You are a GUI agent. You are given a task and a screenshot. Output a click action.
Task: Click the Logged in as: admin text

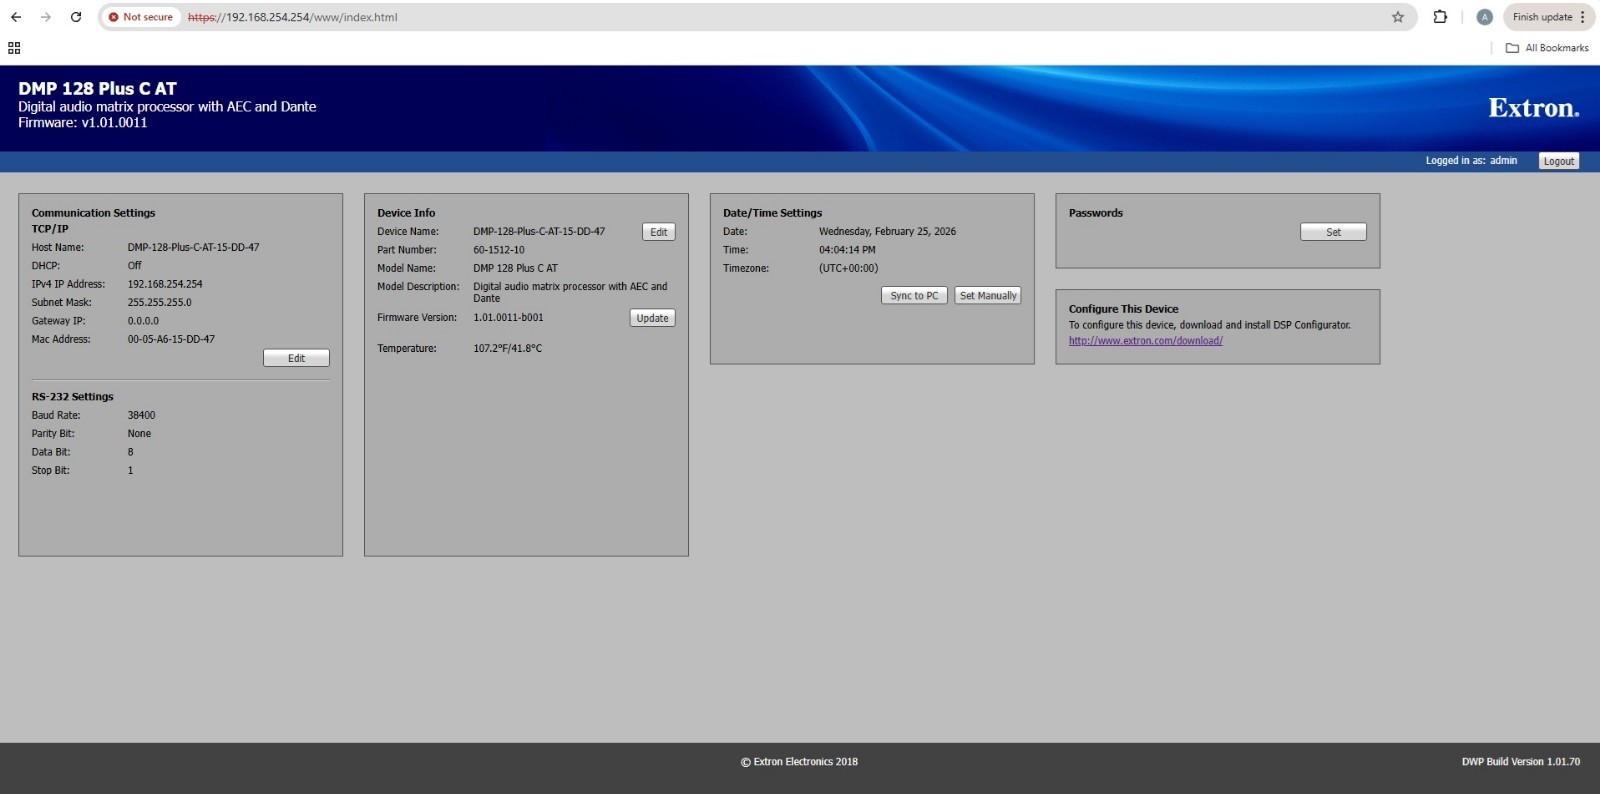point(1471,160)
